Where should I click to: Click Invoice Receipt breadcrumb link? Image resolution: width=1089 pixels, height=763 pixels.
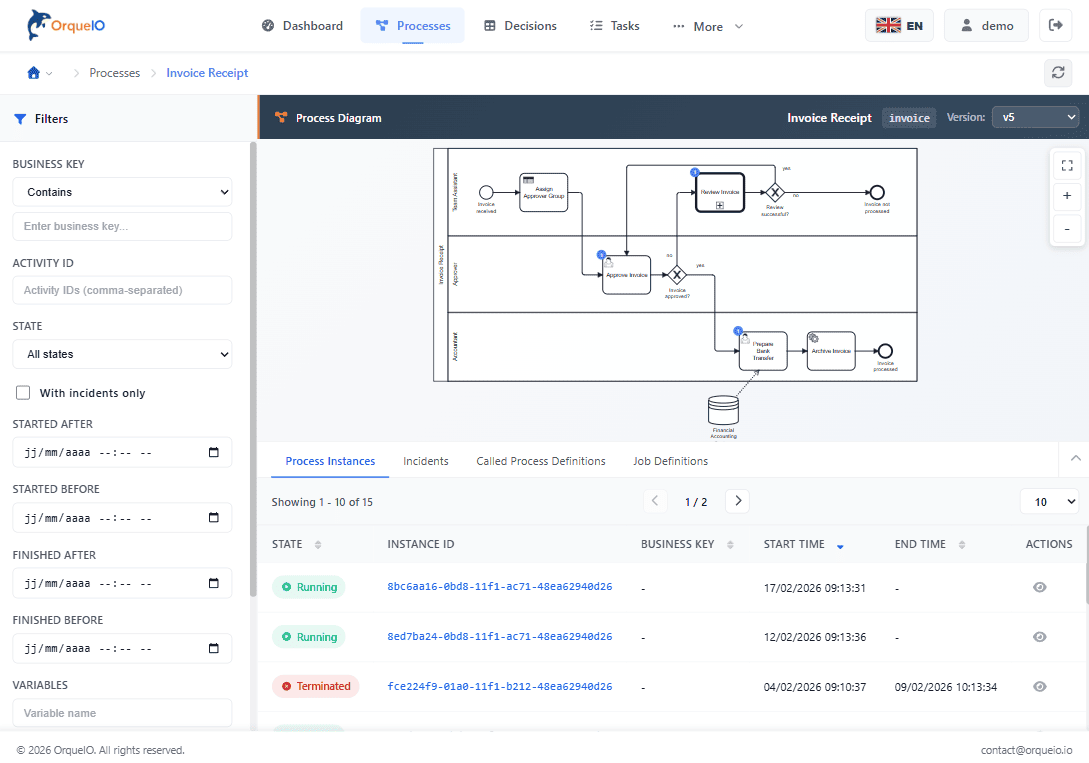[207, 73]
